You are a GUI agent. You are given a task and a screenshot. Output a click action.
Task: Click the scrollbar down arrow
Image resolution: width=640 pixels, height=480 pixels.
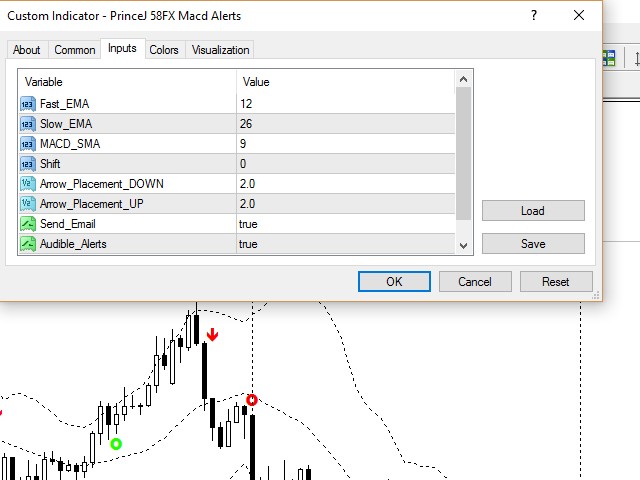click(x=463, y=245)
